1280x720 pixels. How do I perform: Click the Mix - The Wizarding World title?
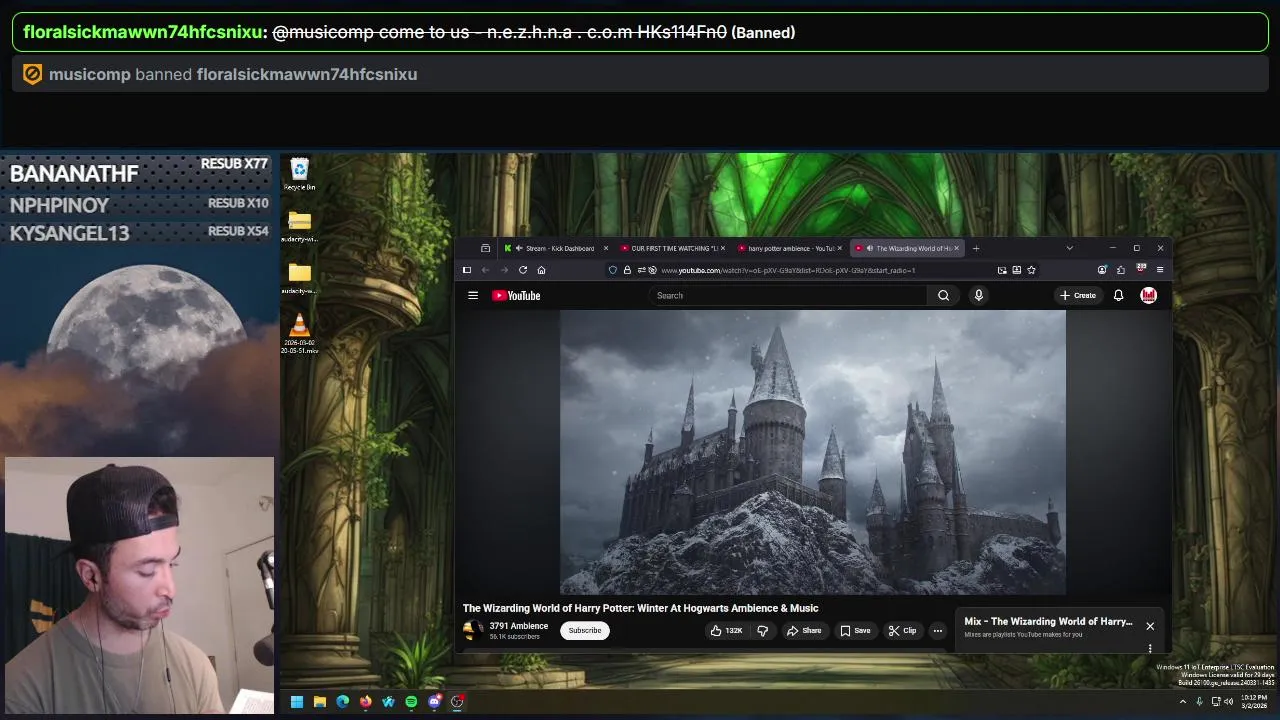[x=1048, y=622]
